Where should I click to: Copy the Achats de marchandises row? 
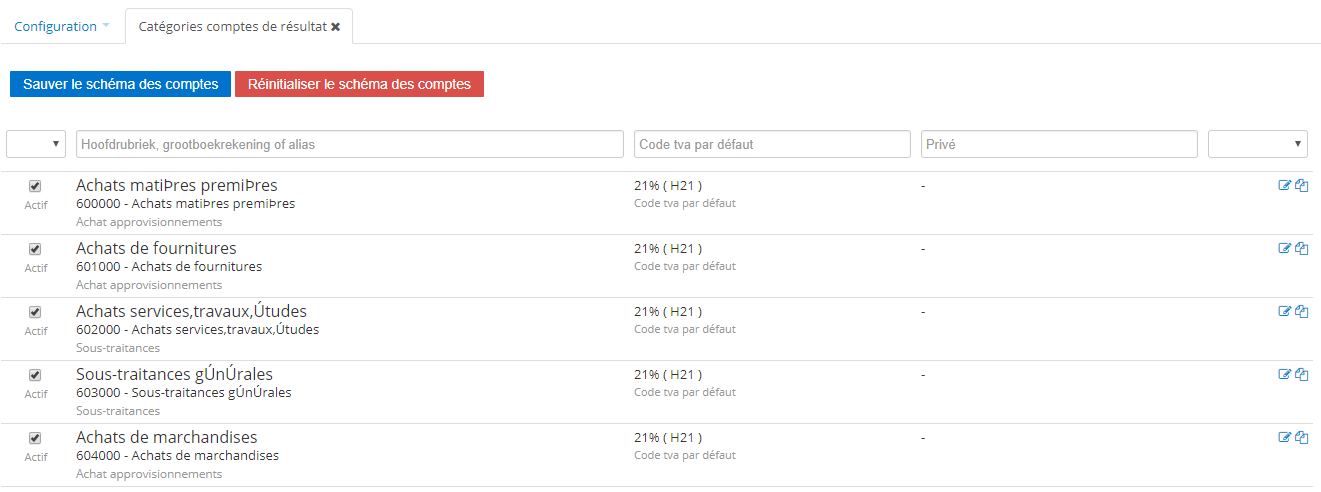tap(1302, 437)
